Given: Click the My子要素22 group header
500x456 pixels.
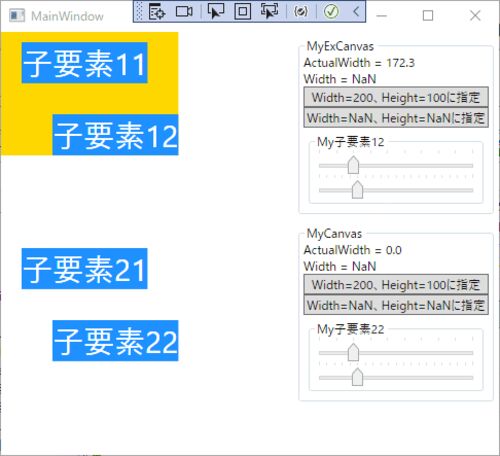Looking at the screenshot, I should tap(351, 329).
